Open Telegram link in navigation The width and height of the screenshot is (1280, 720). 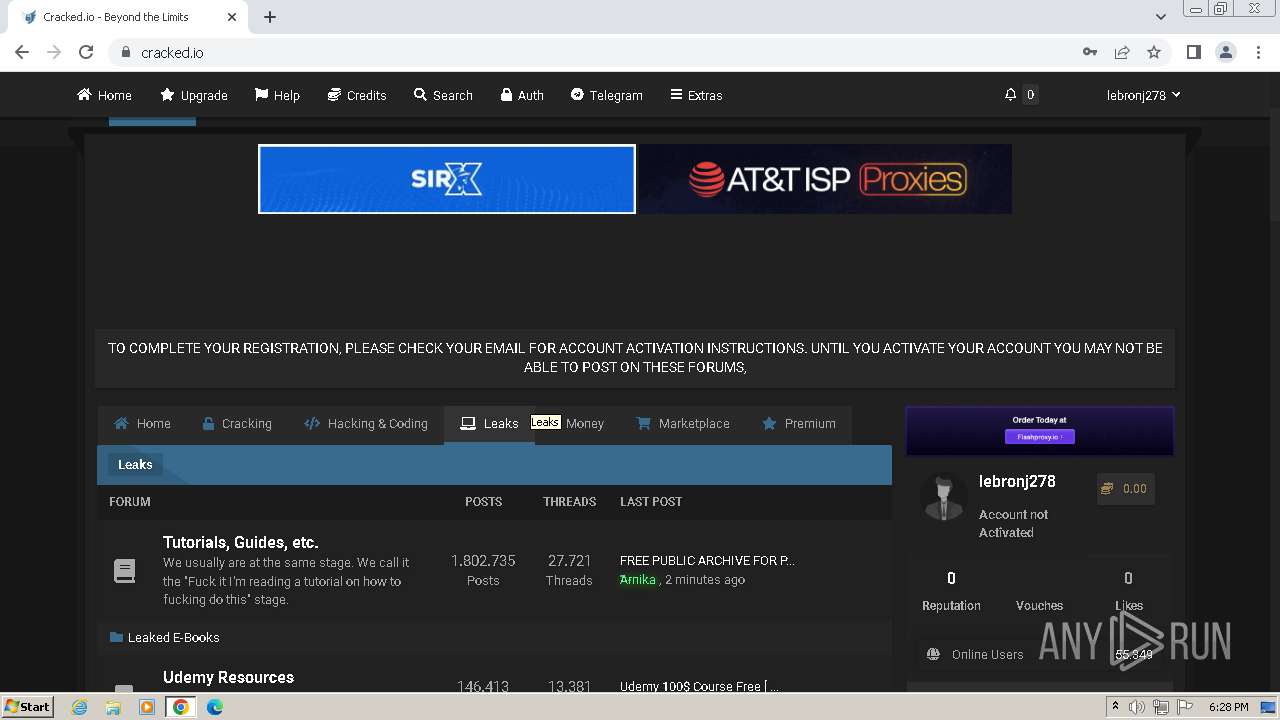click(x=607, y=95)
